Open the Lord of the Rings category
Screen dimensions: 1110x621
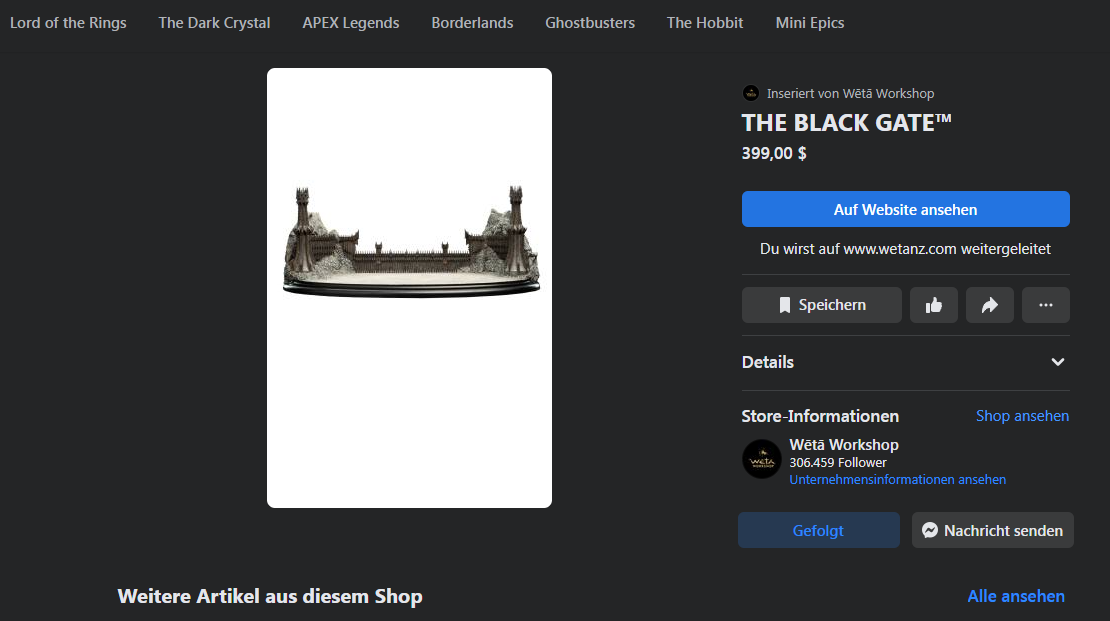68,23
